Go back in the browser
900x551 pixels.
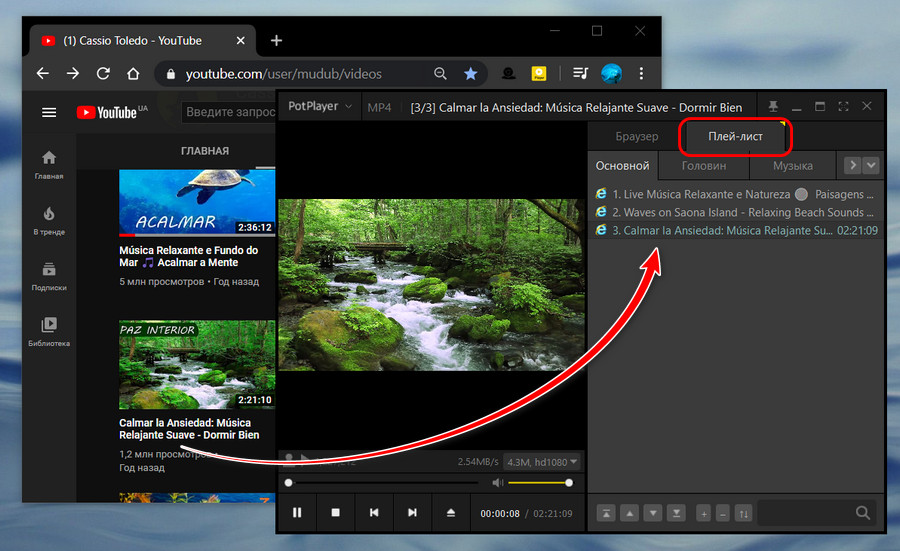point(42,73)
